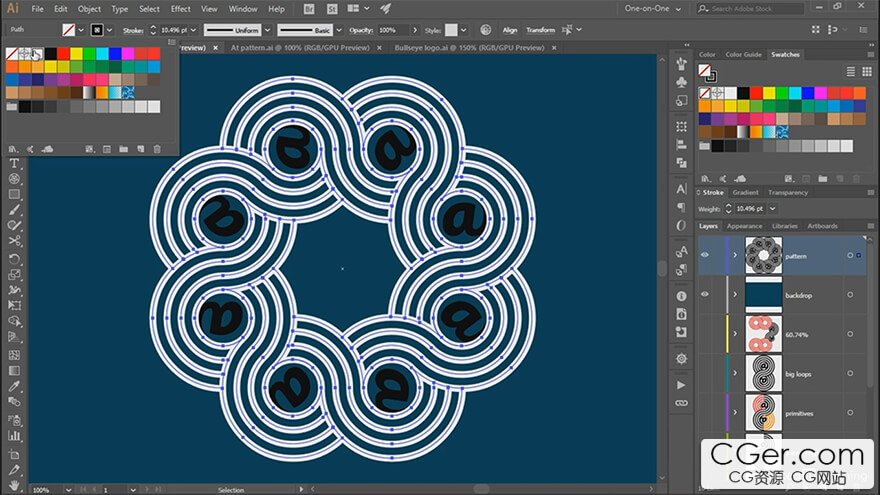This screenshot has width=880, height=495.
Task: Open the One-on-One workspace switcher
Action: click(653, 9)
